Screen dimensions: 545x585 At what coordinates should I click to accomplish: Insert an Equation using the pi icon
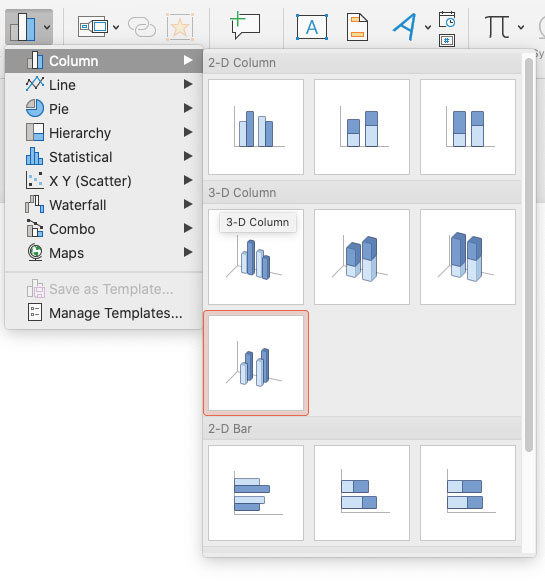click(x=497, y=27)
